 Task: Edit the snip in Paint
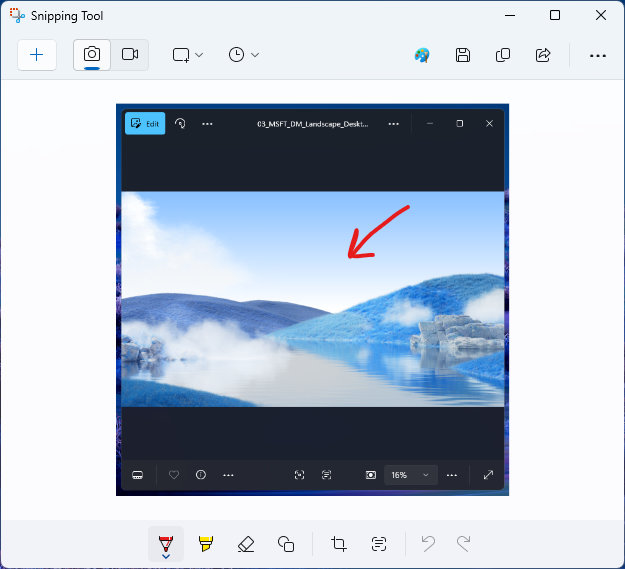[x=422, y=55]
